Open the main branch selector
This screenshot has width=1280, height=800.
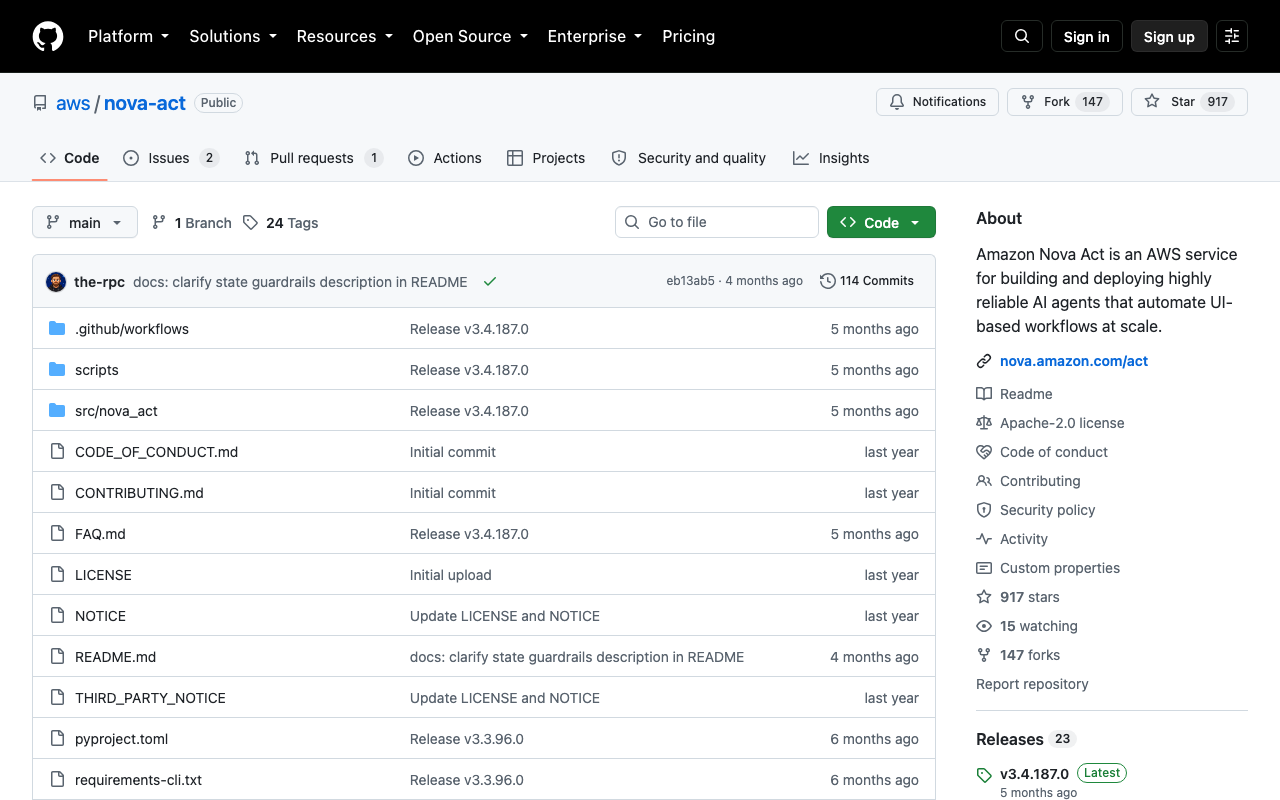(85, 222)
